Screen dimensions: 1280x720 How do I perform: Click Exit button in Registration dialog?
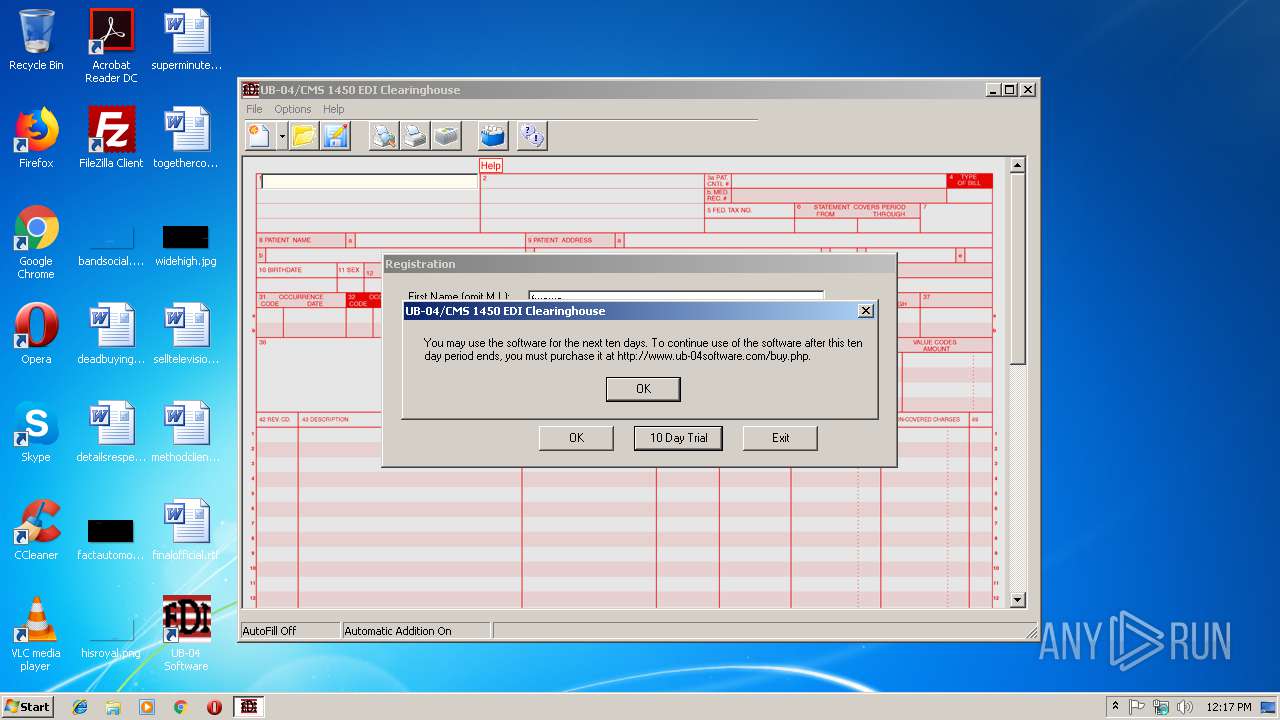[x=780, y=438]
